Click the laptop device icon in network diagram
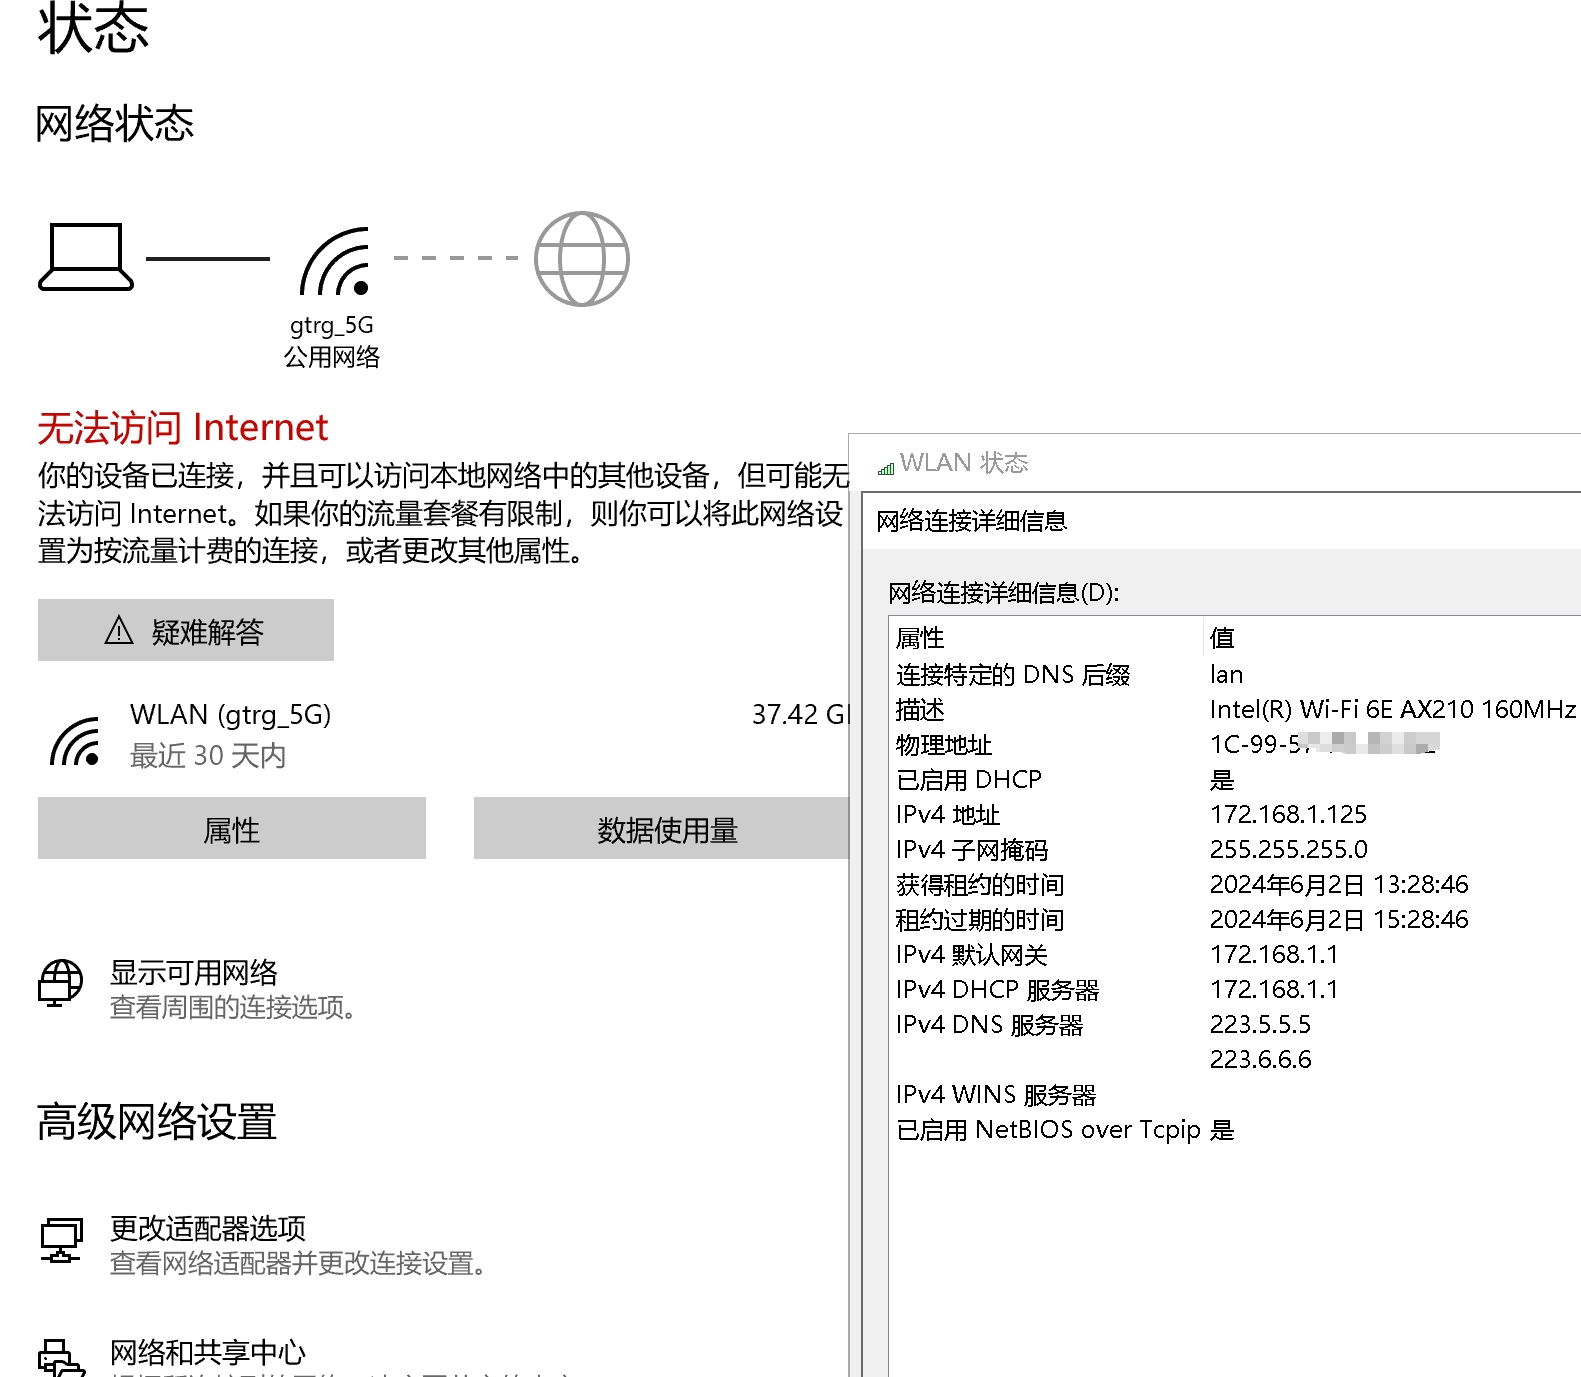Viewport: 1581px width, 1377px height. (x=86, y=258)
